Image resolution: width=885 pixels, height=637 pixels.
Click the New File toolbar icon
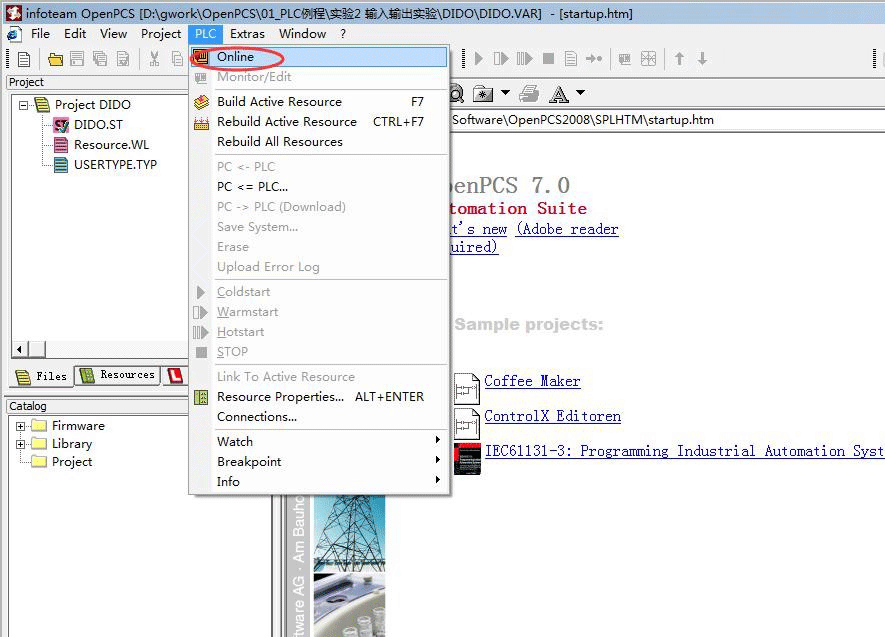click(25, 60)
